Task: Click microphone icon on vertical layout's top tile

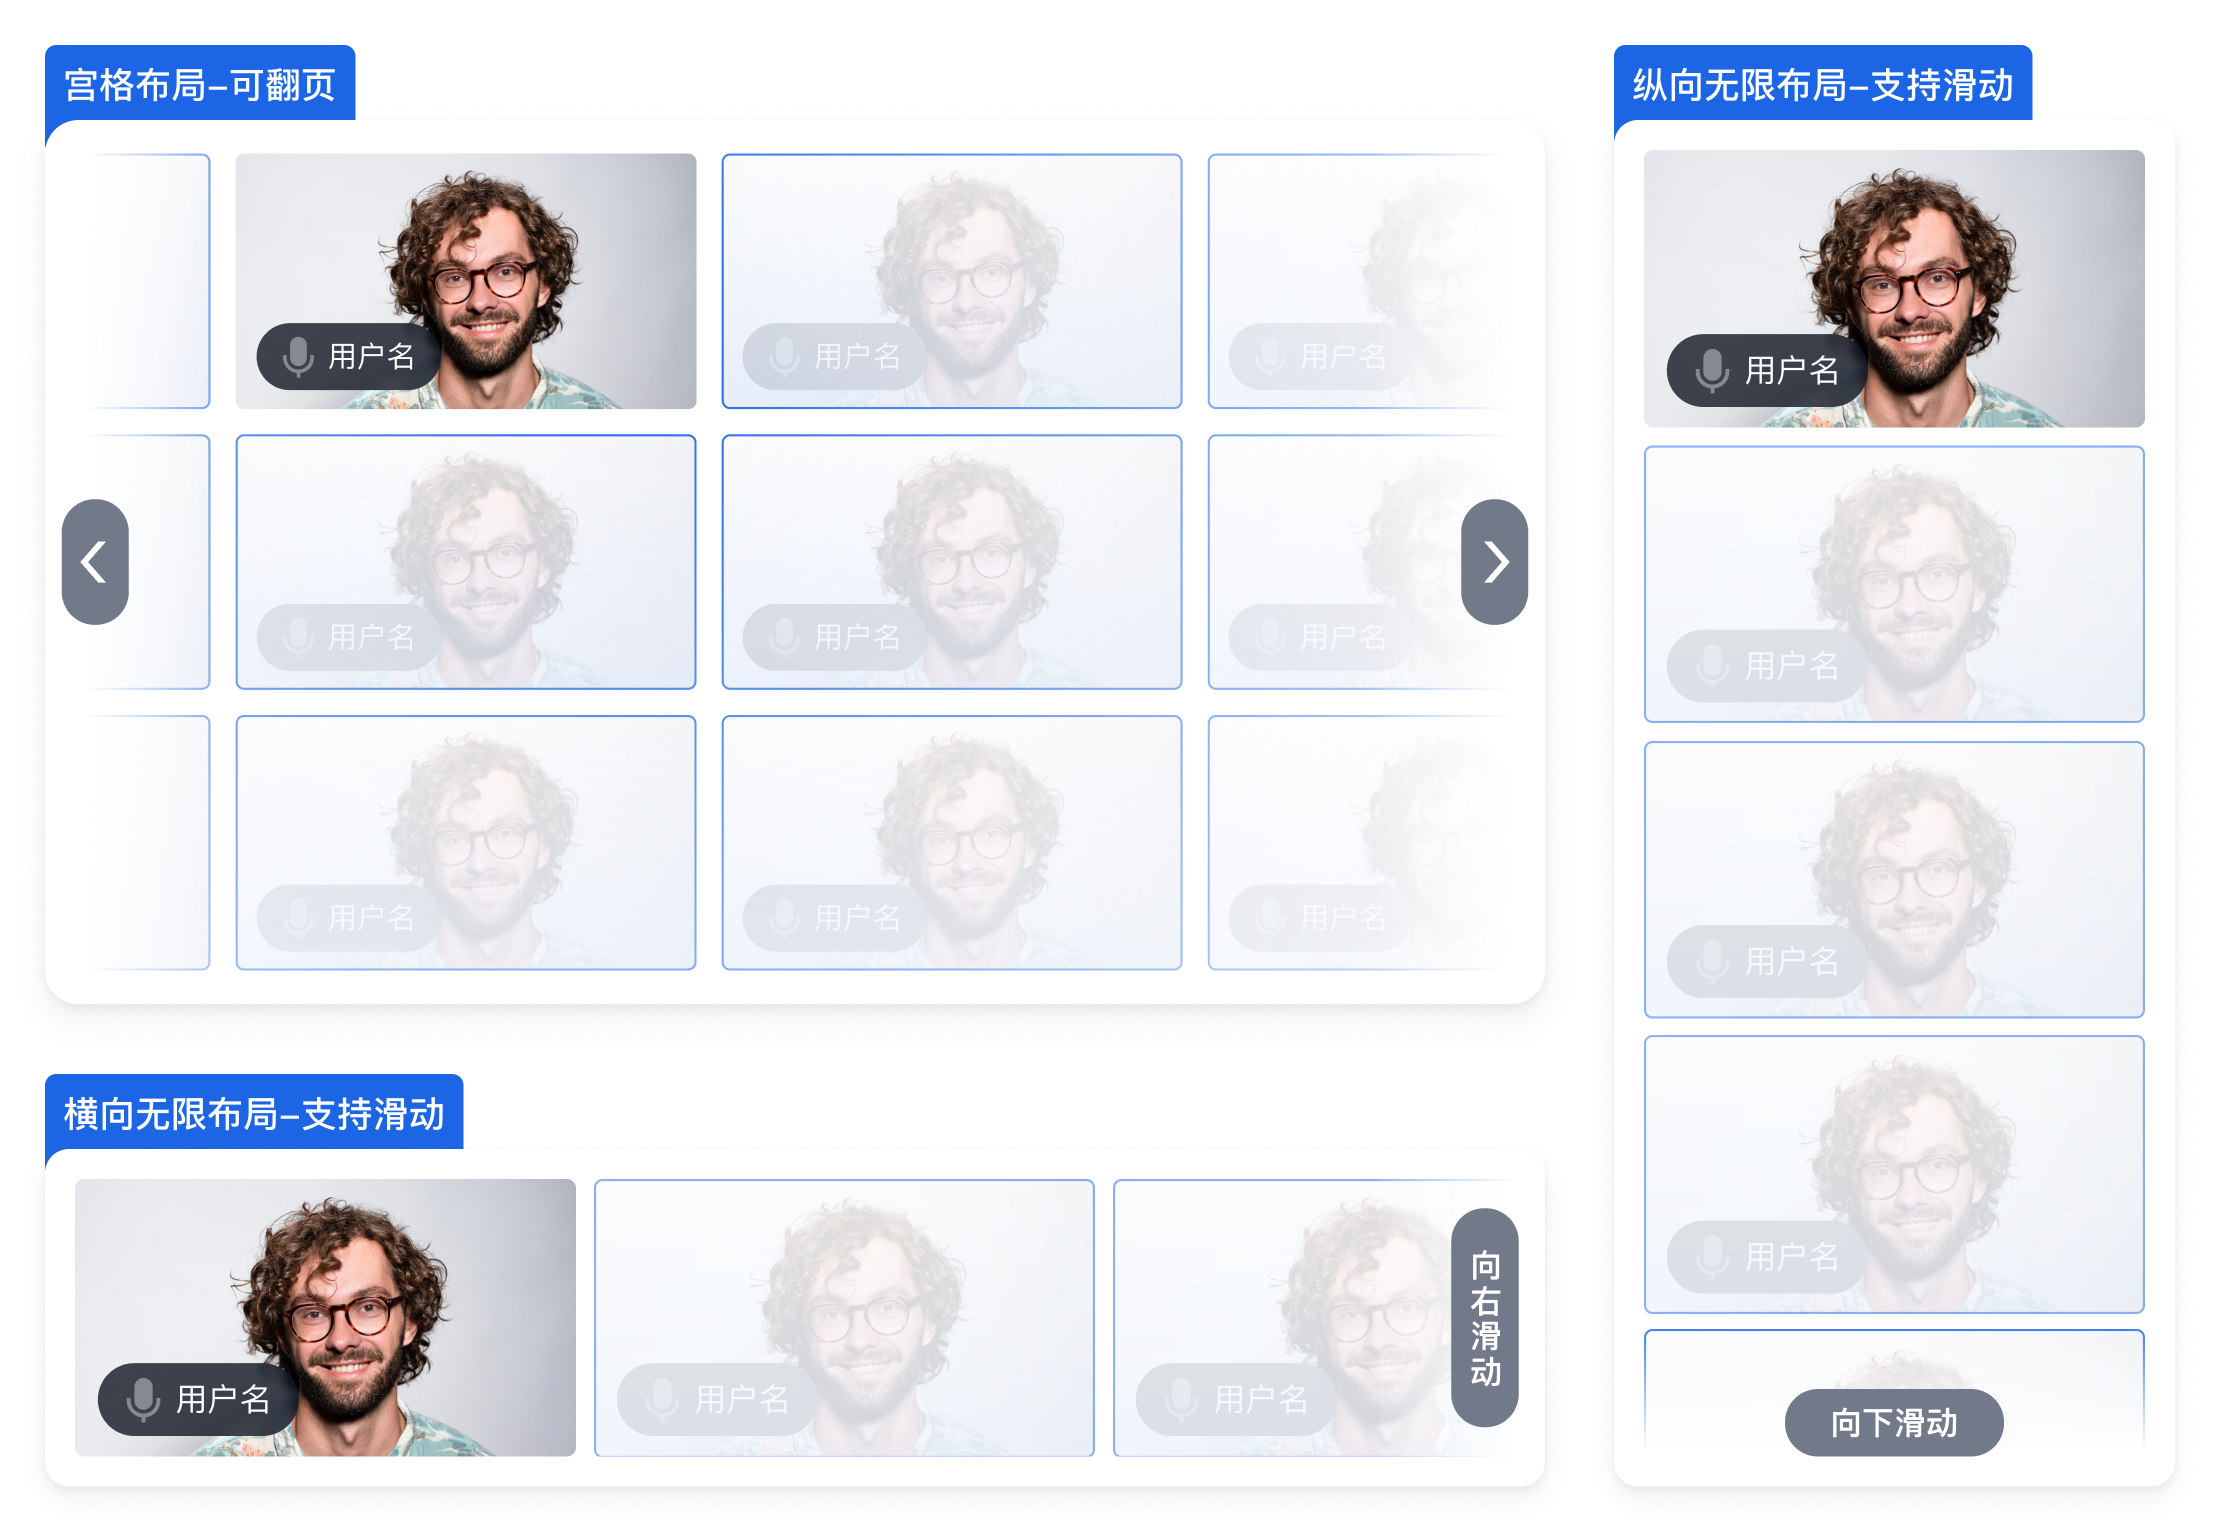Action: pos(1711,370)
